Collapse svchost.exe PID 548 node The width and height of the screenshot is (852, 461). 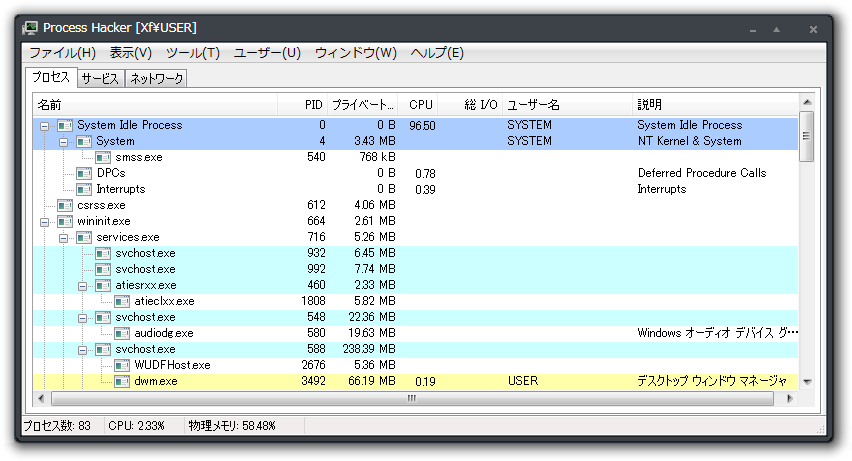(83, 318)
